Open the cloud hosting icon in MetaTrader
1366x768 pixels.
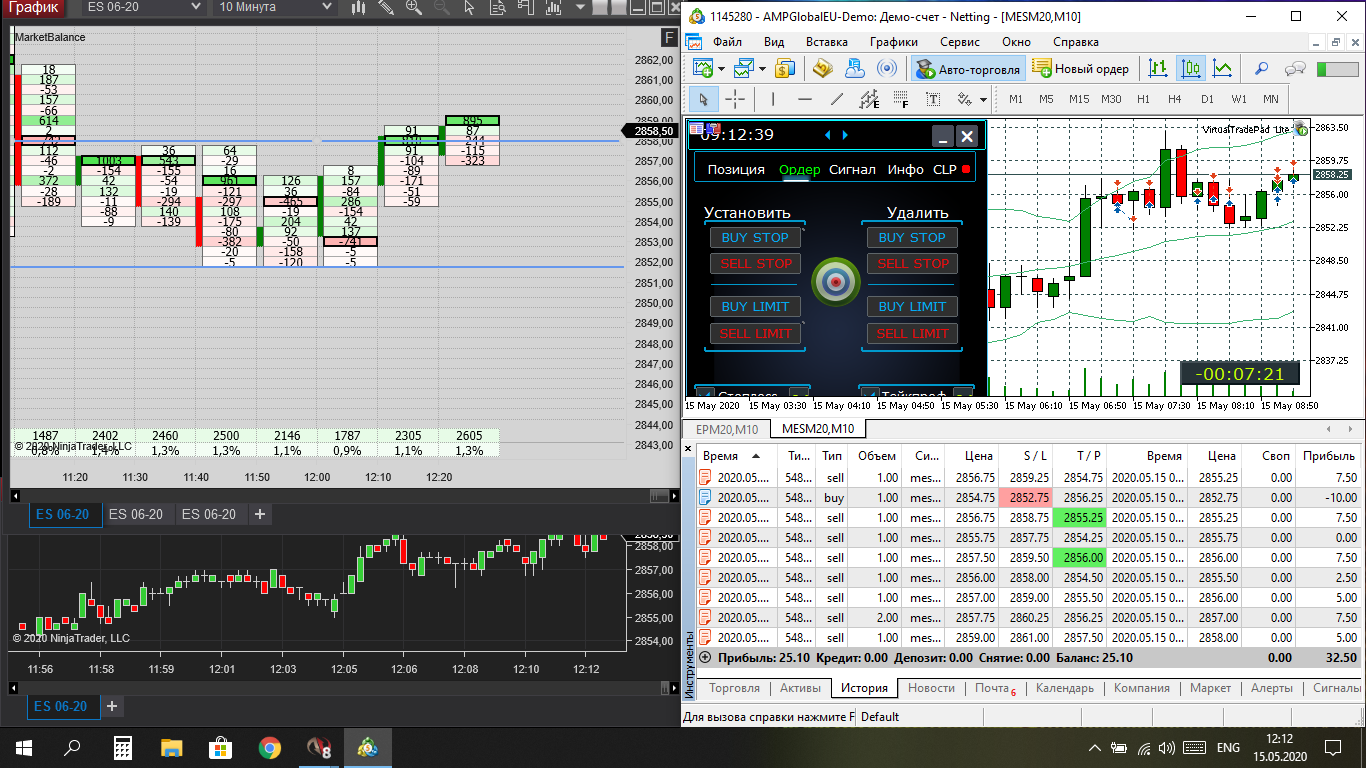point(855,69)
